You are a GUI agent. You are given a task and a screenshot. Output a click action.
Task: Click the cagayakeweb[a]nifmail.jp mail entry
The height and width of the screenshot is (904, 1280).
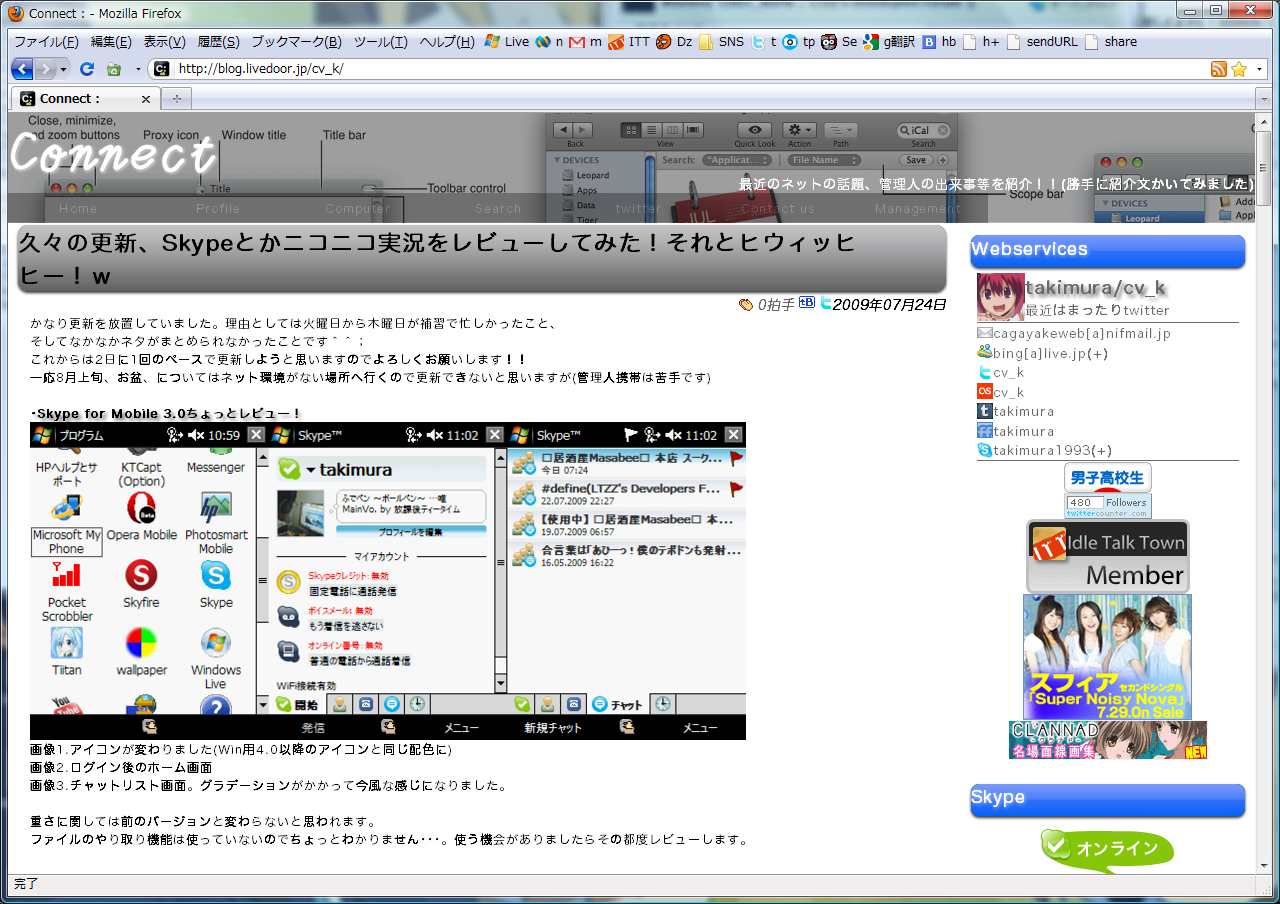pyautogui.click(x=1073, y=334)
